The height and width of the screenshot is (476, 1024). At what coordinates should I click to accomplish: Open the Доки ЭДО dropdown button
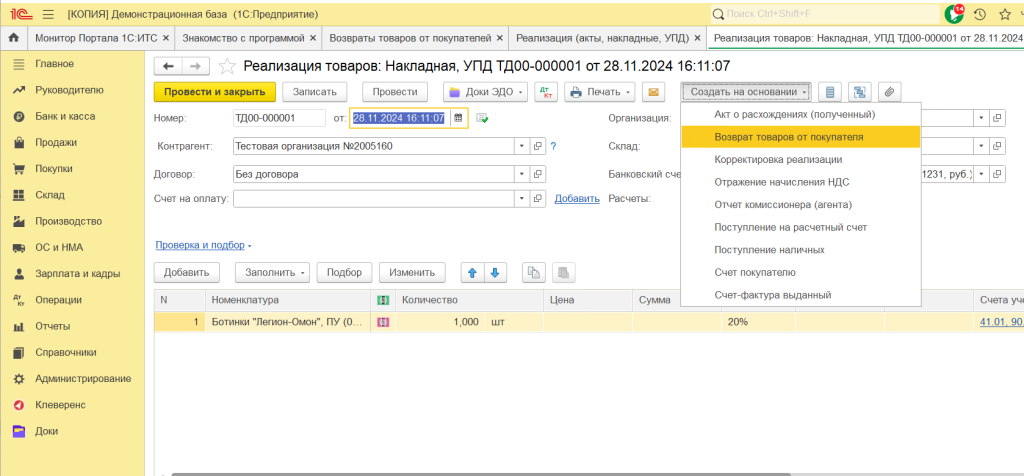point(485,92)
